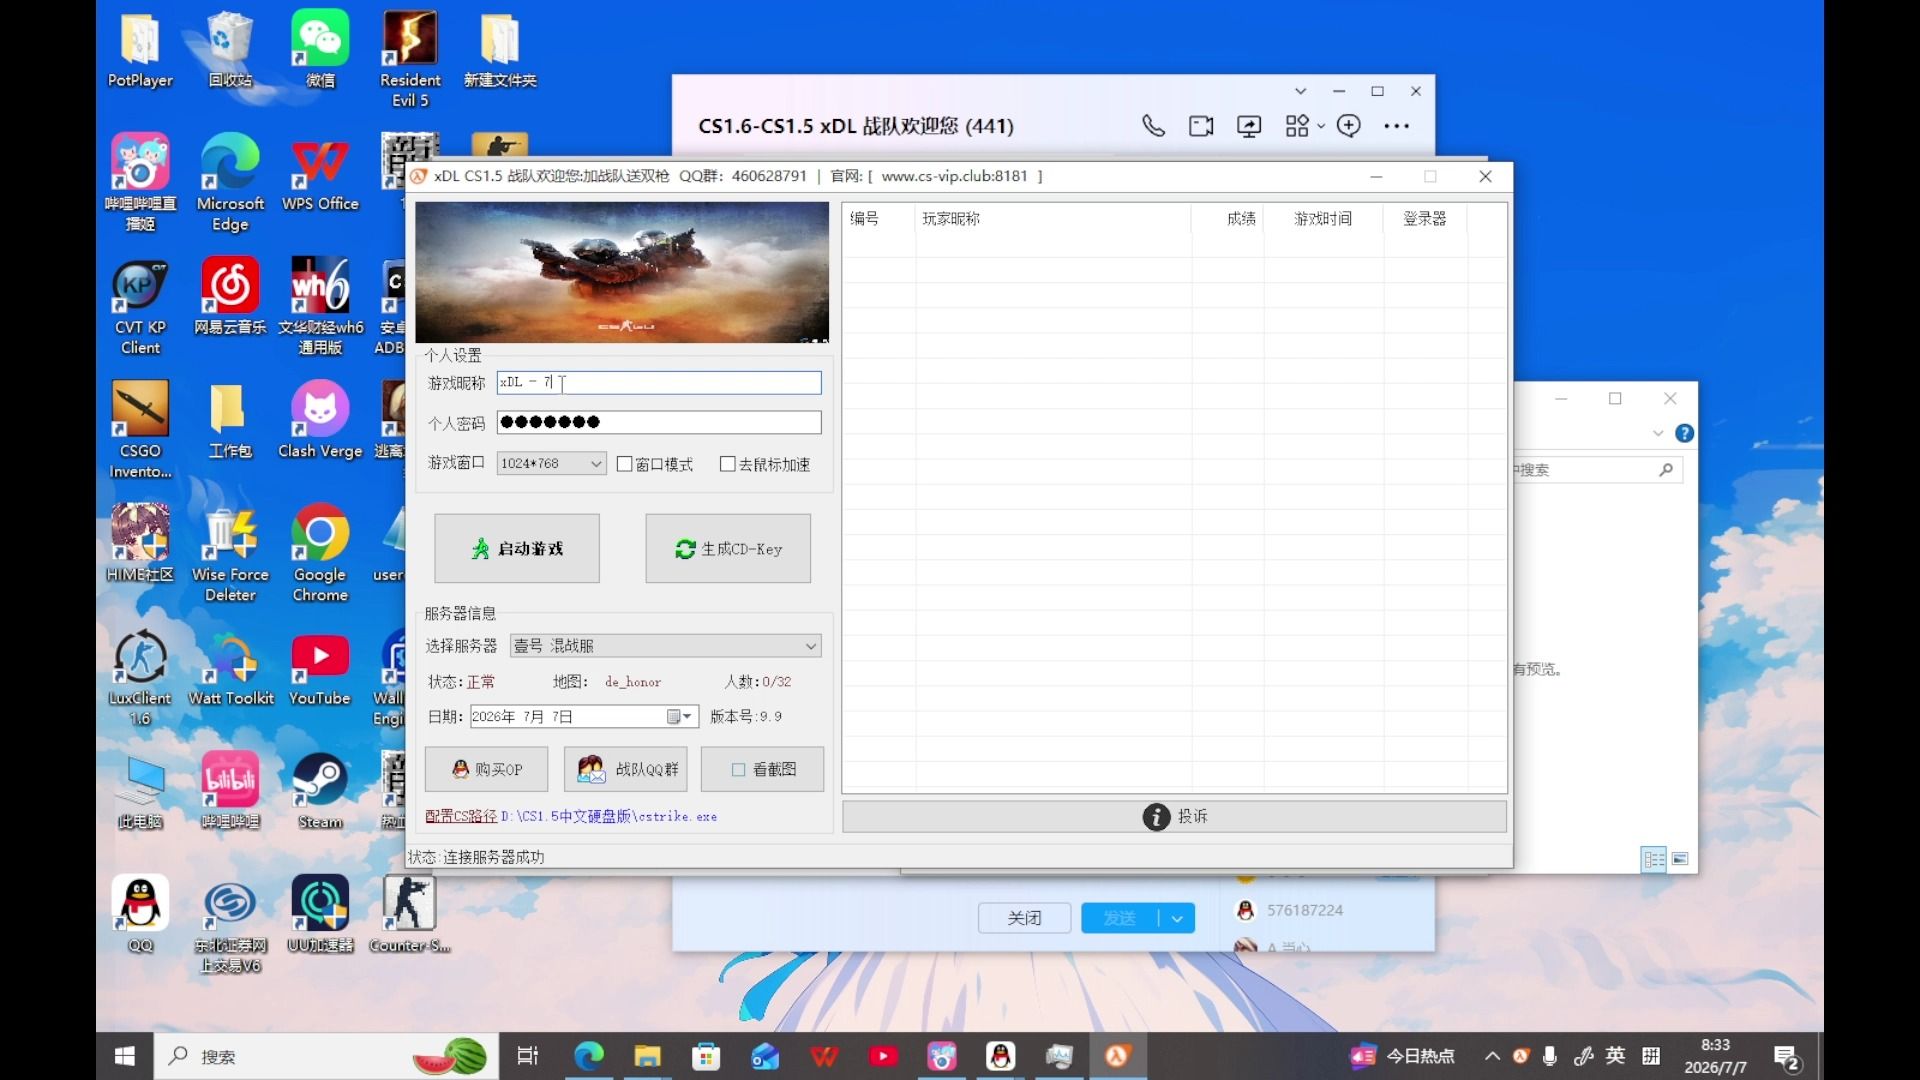Click add-member plus icon in QQ chat

pyautogui.click(x=1349, y=126)
